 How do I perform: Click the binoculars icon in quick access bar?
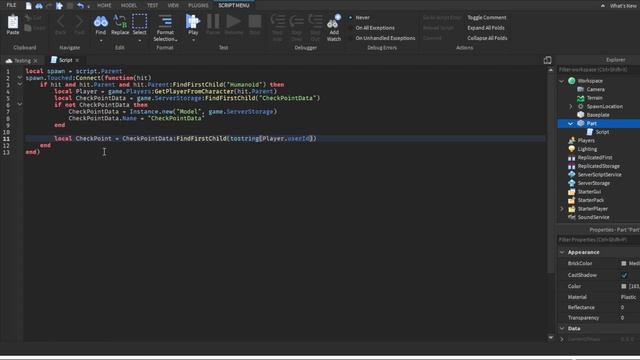click(39, 6)
